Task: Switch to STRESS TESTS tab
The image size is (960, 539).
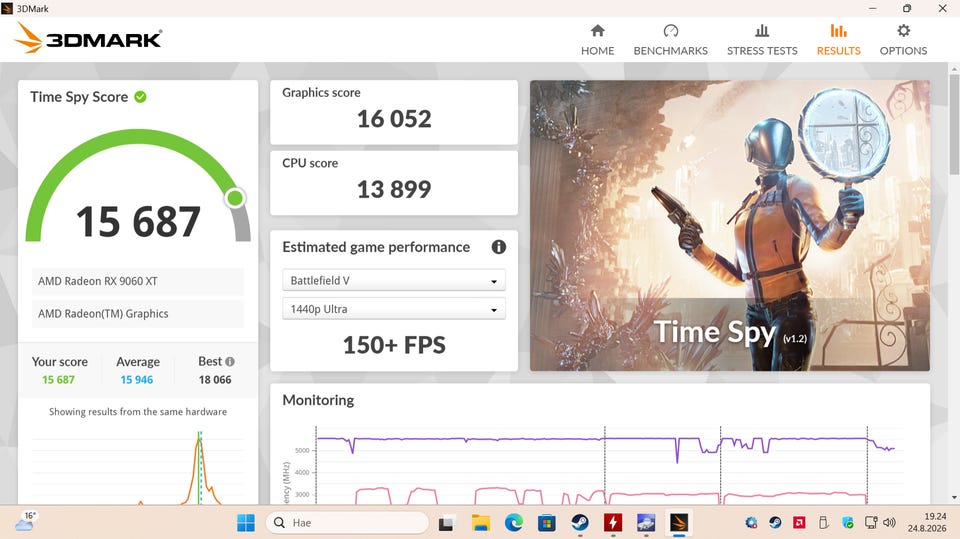Action: [x=762, y=40]
